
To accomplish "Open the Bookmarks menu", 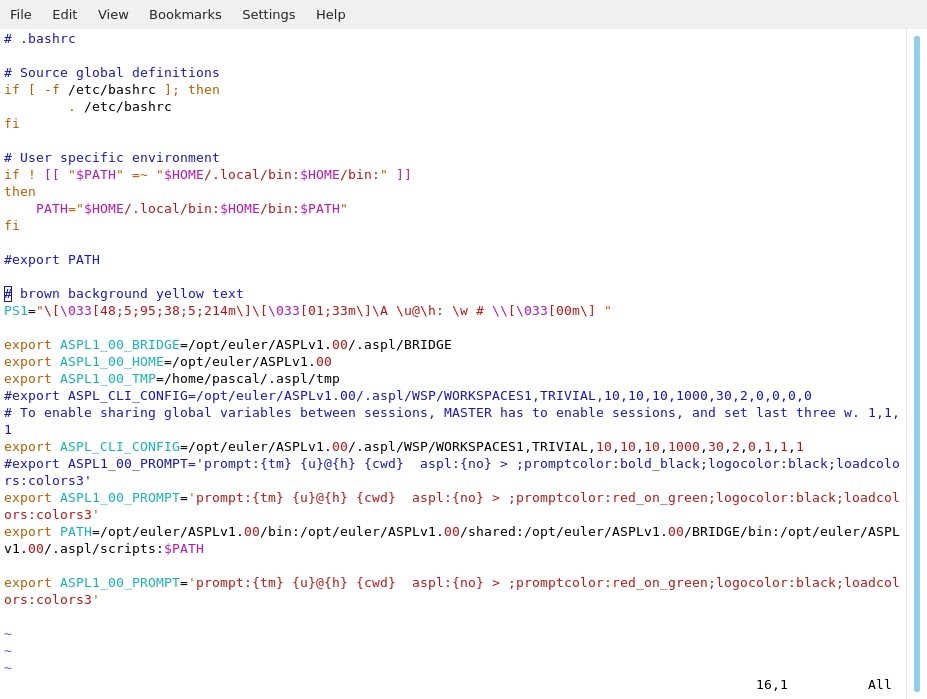I will tap(185, 14).
